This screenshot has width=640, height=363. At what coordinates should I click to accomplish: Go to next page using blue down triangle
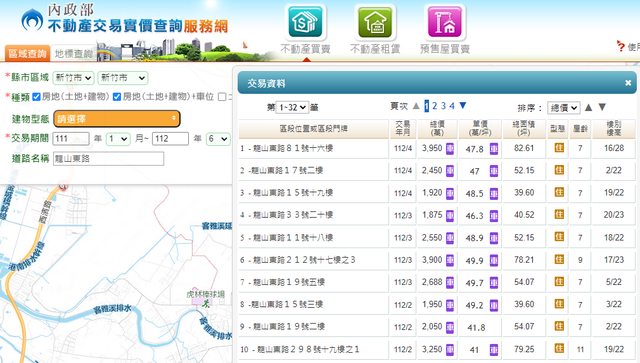pos(463,106)
